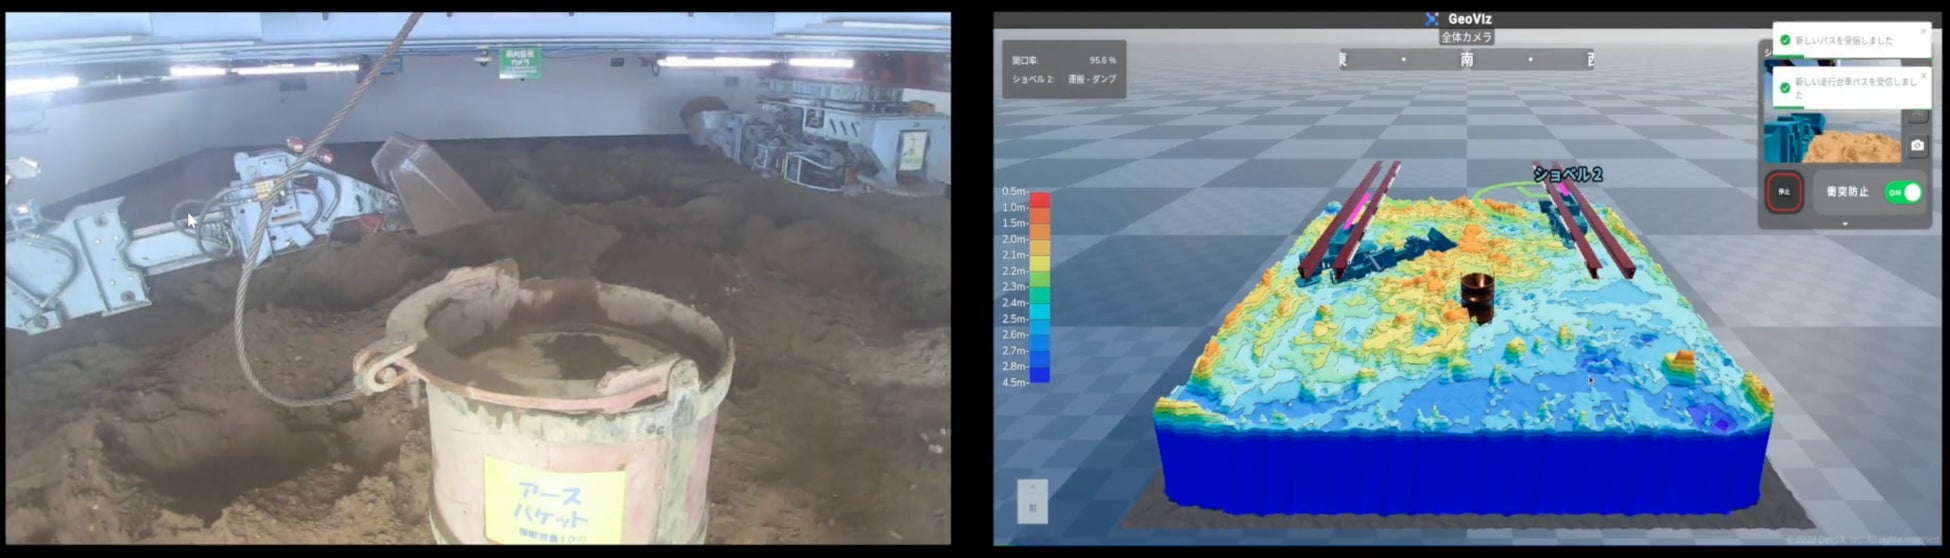Click the 開口率 95.6 % readout
The width and height of the screenshot is (1950, 558).
tap(1064, 61)
